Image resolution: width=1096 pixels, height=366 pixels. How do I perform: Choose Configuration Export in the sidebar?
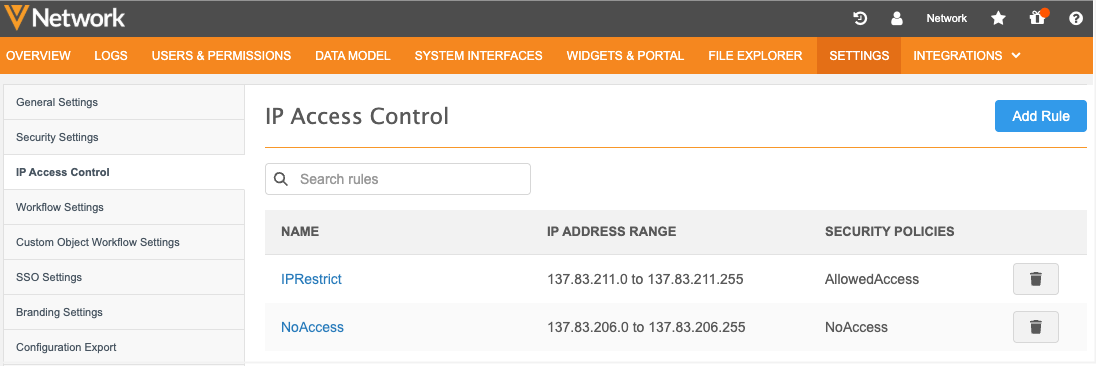tap(124, 347)
